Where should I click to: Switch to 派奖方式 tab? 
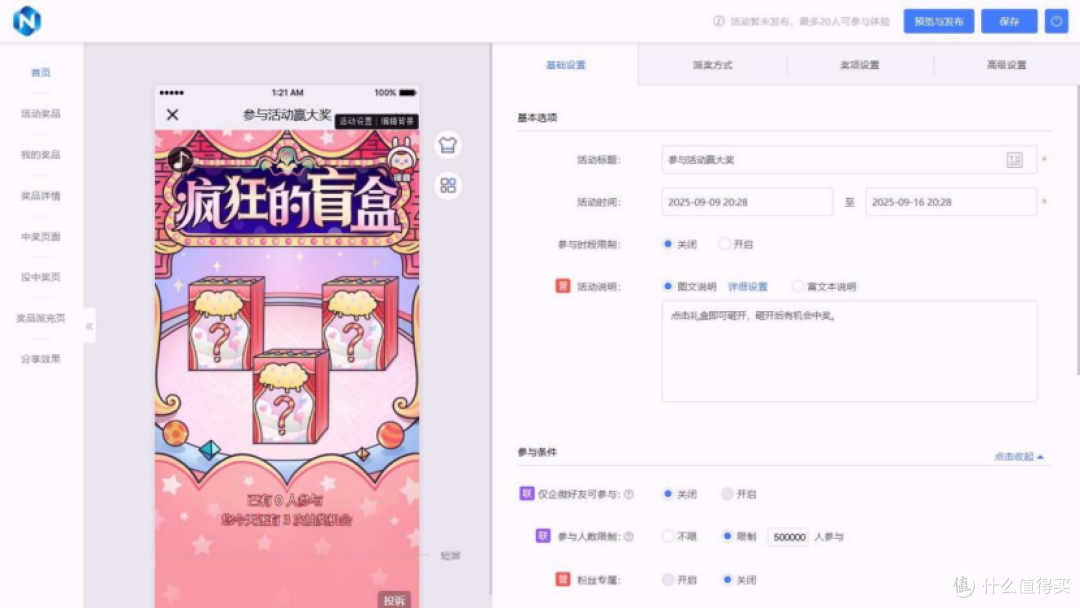[712, 65]
